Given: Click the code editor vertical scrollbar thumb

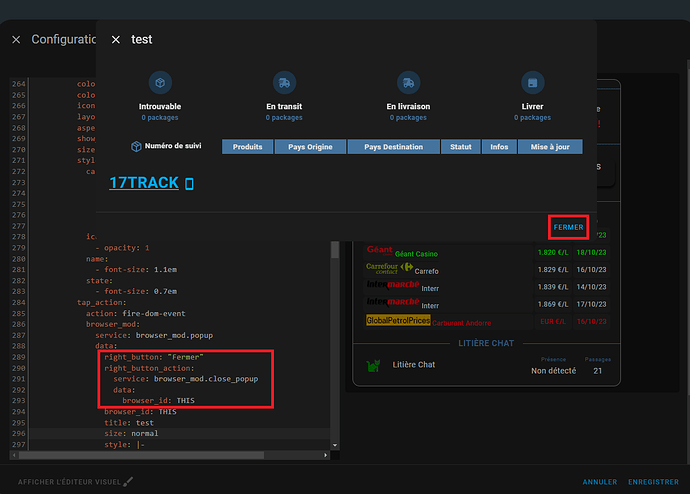Looking at the screenshot, I should tap(335, 250).
